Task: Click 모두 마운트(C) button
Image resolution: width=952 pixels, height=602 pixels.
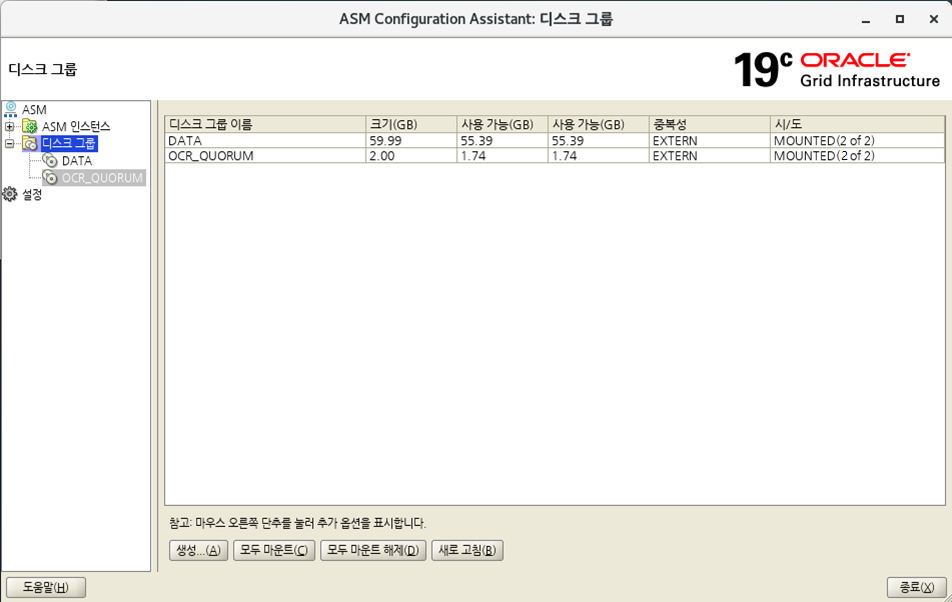Action: click(x=274, y=550)
